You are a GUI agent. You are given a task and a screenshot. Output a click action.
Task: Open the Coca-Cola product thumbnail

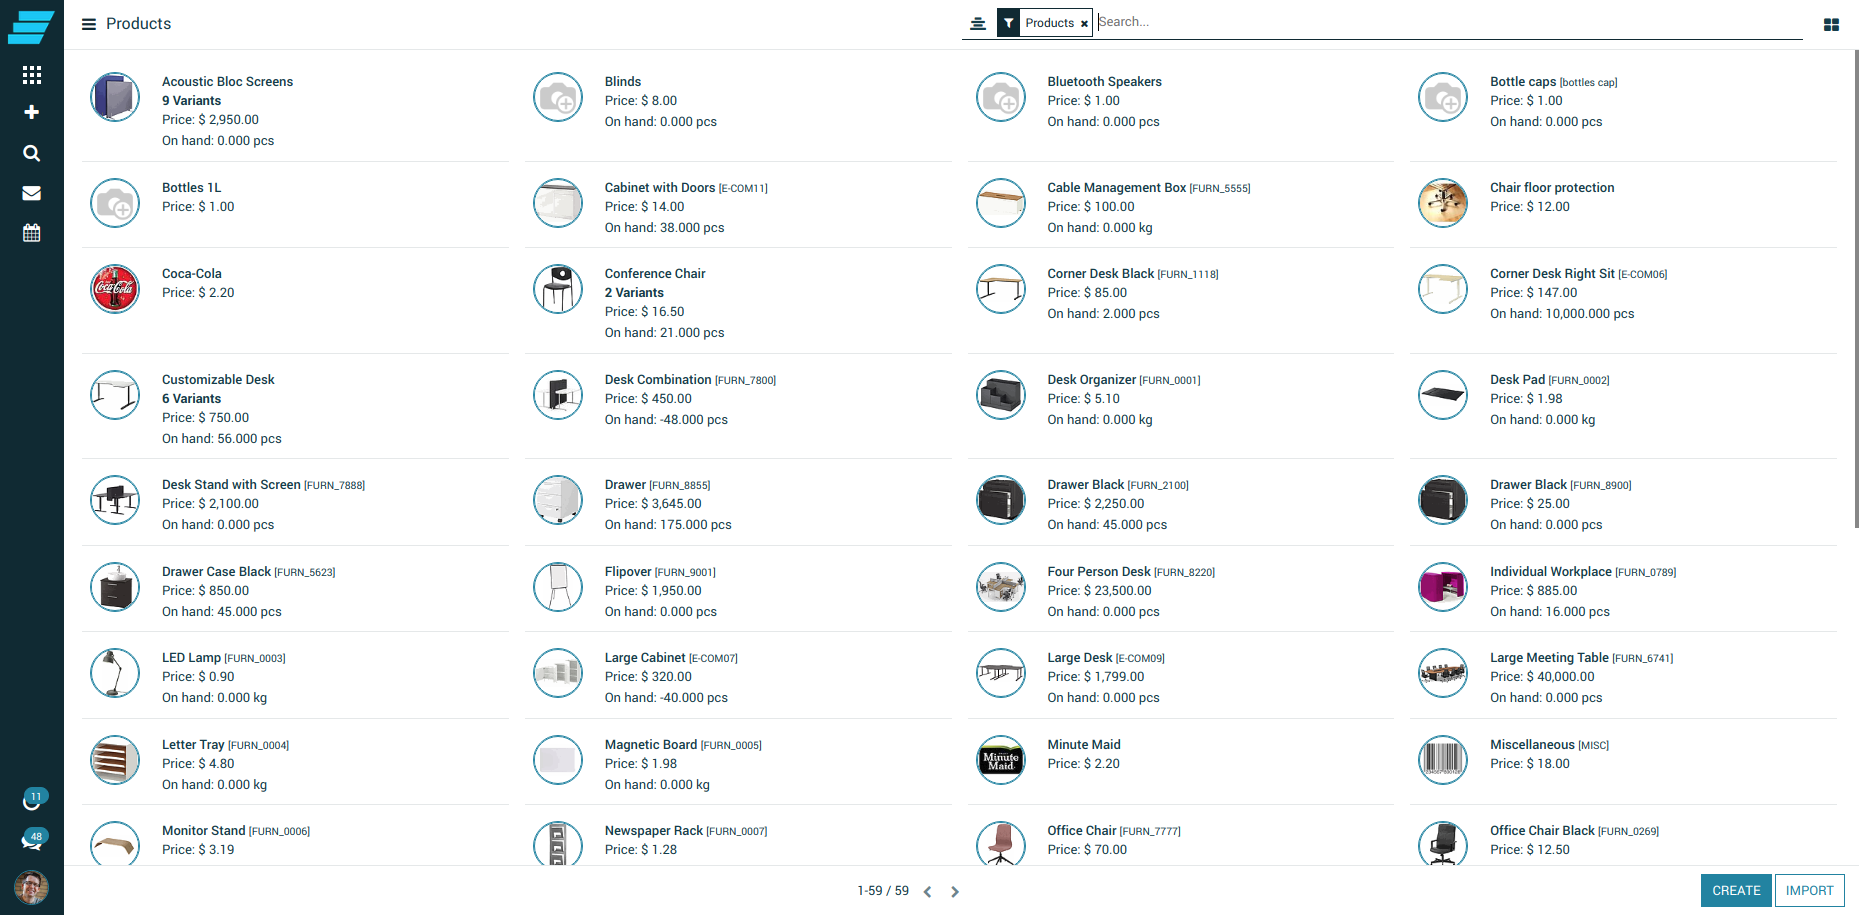(x=116, y=289)
